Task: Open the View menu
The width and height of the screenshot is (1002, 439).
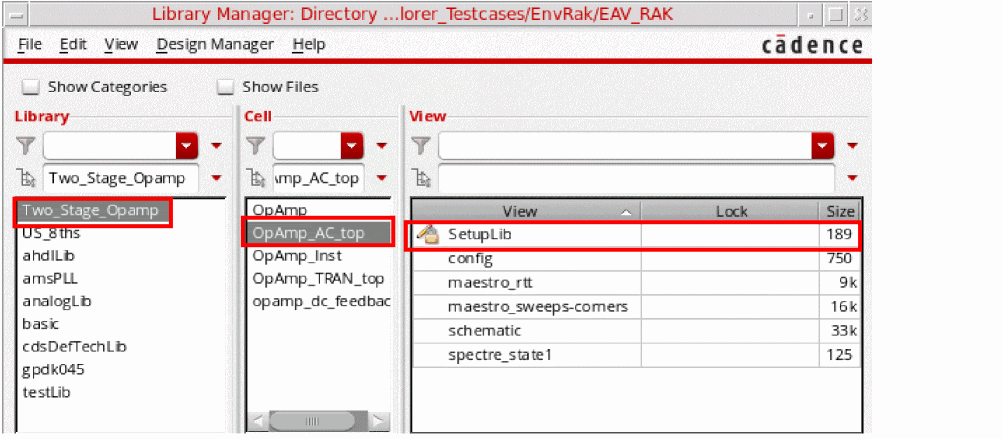Action: click(x=121, y=45)
